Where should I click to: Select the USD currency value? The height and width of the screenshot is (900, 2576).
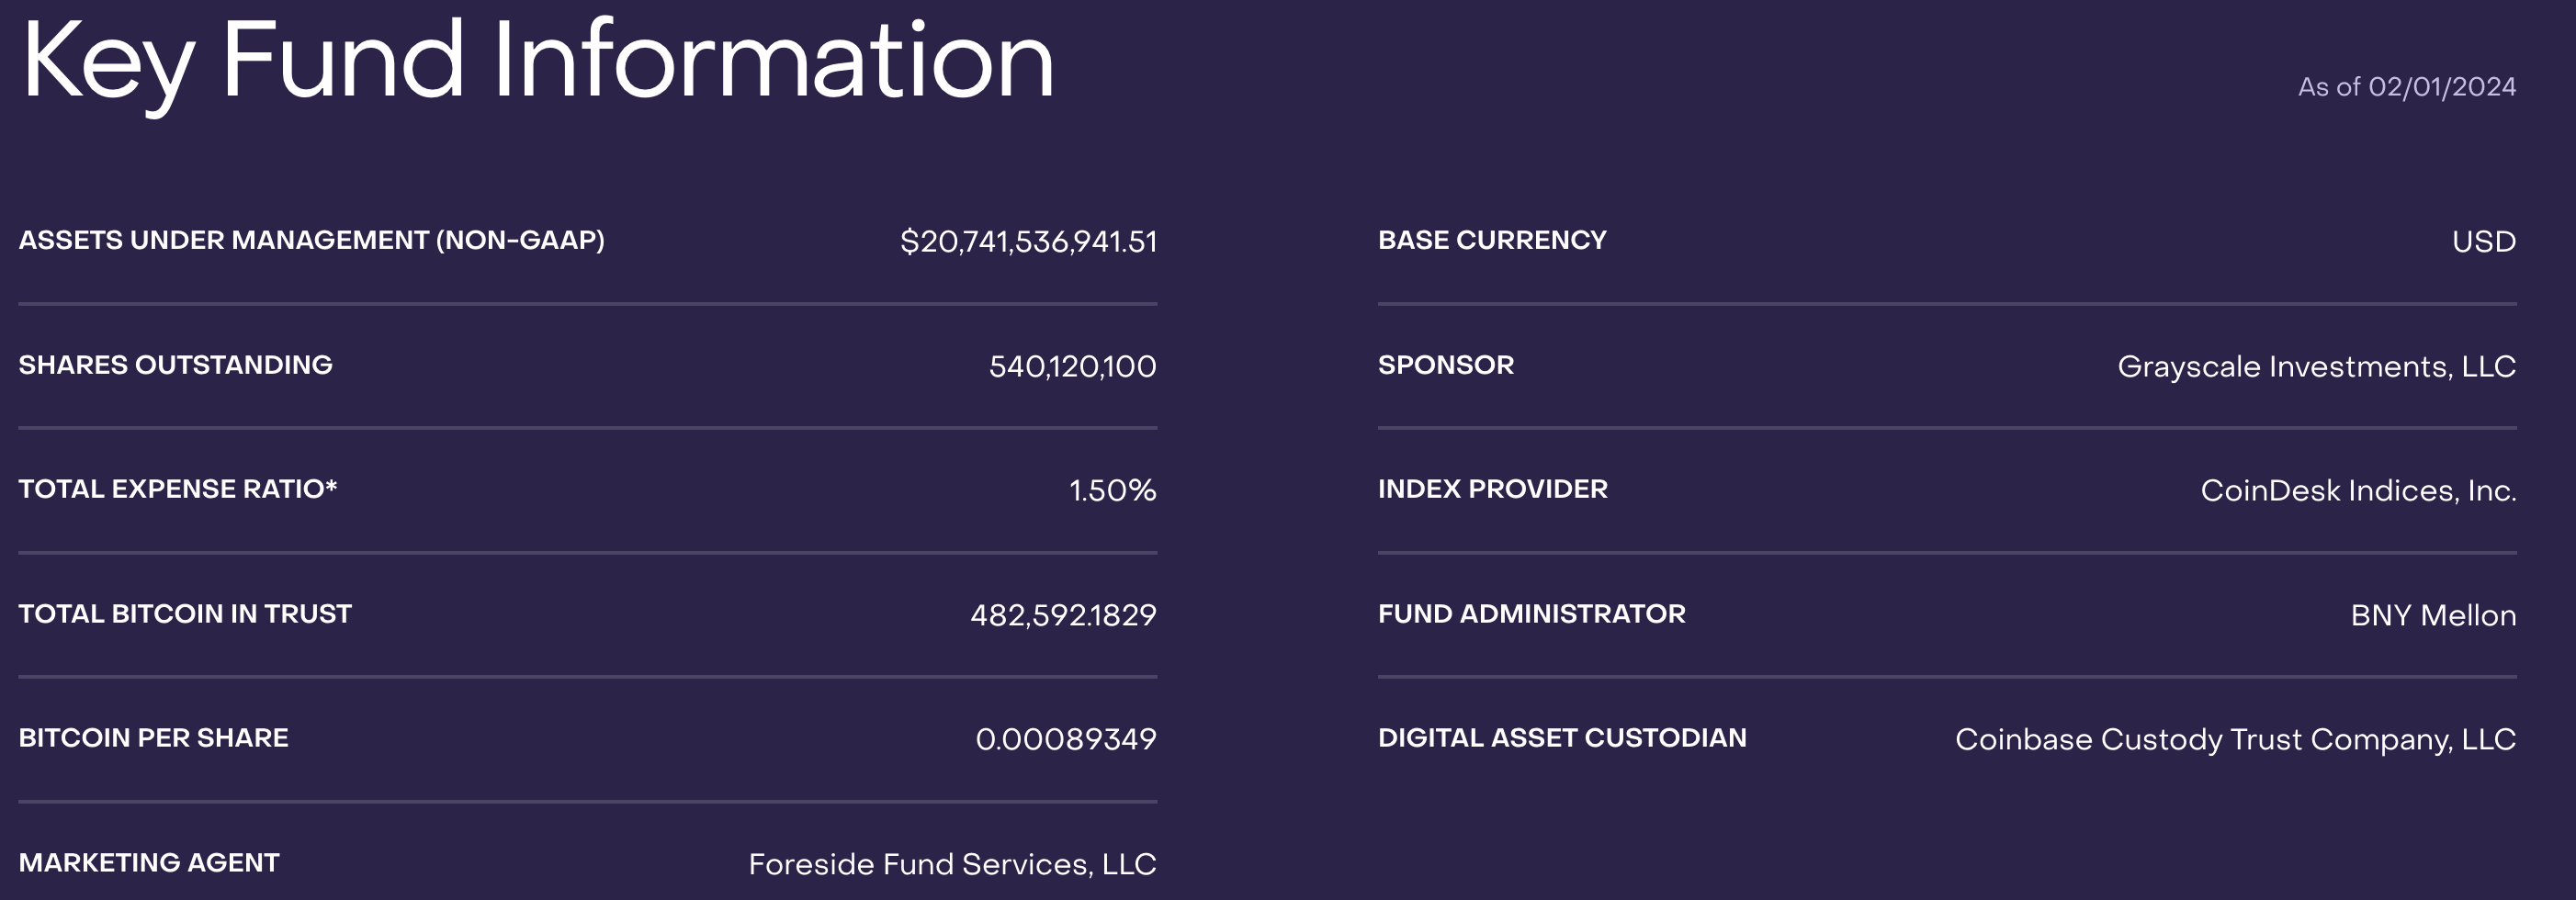click(2483, 242)
